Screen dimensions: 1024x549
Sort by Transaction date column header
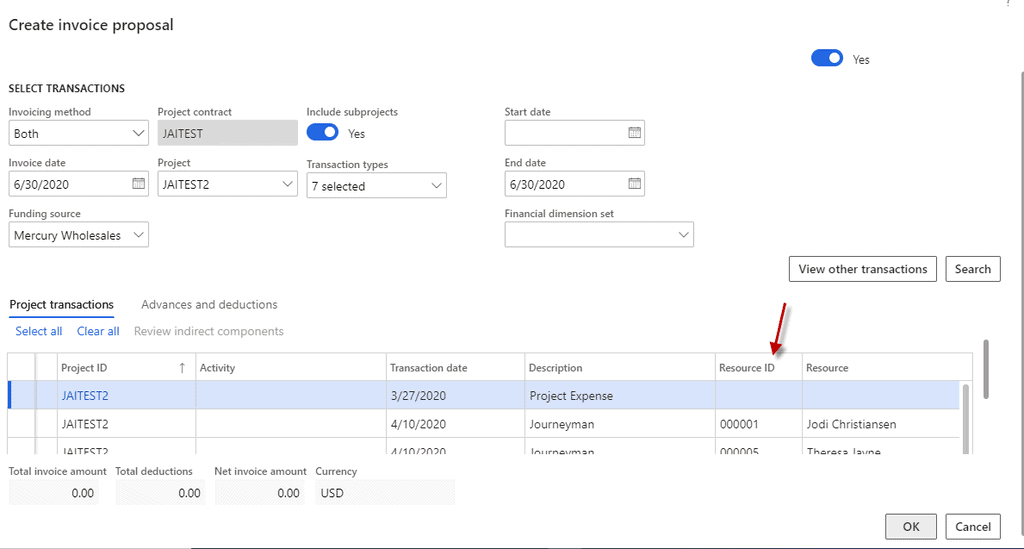(455, 368)
